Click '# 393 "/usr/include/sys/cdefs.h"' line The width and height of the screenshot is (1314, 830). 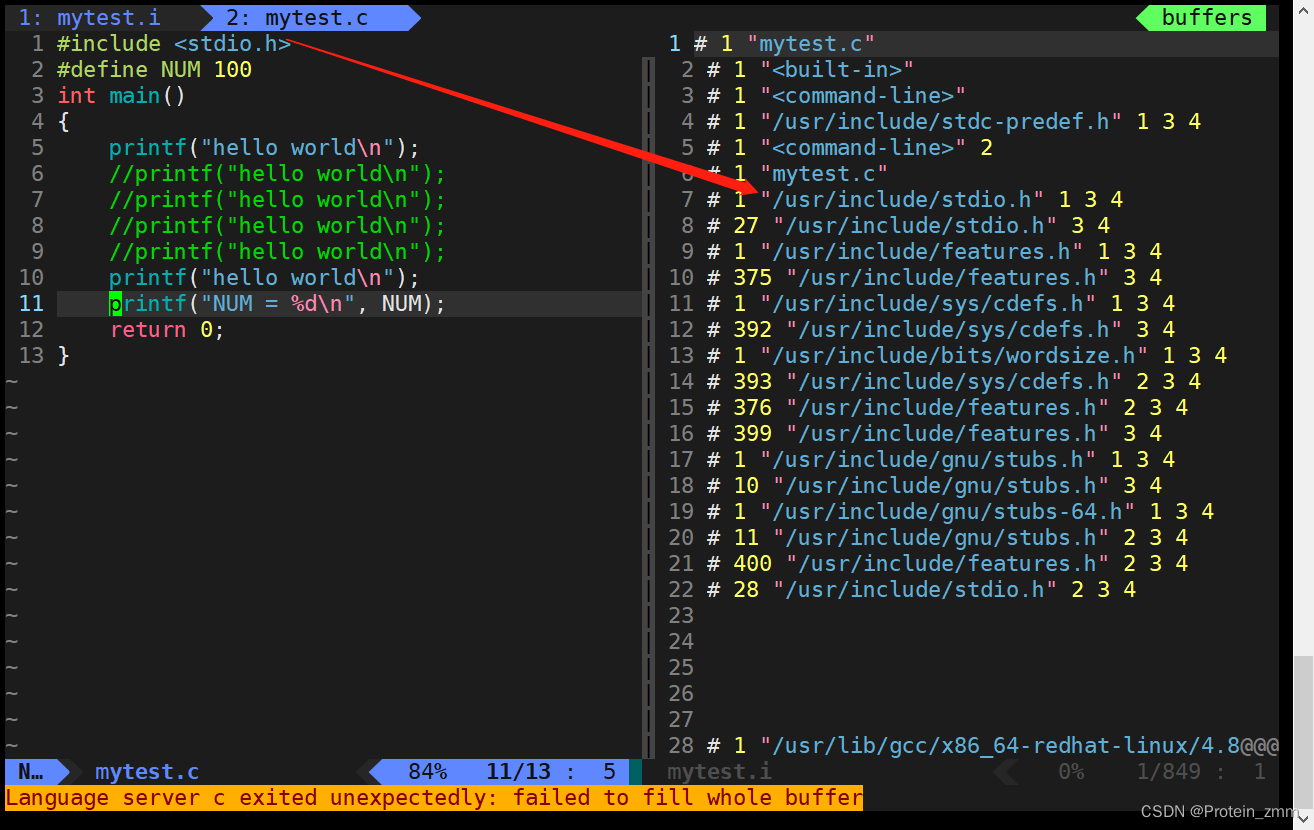tap(954, 382)
